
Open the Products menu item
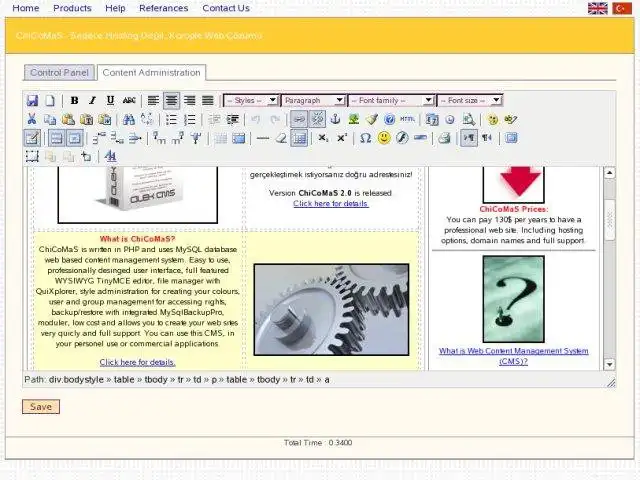(72, 8)
